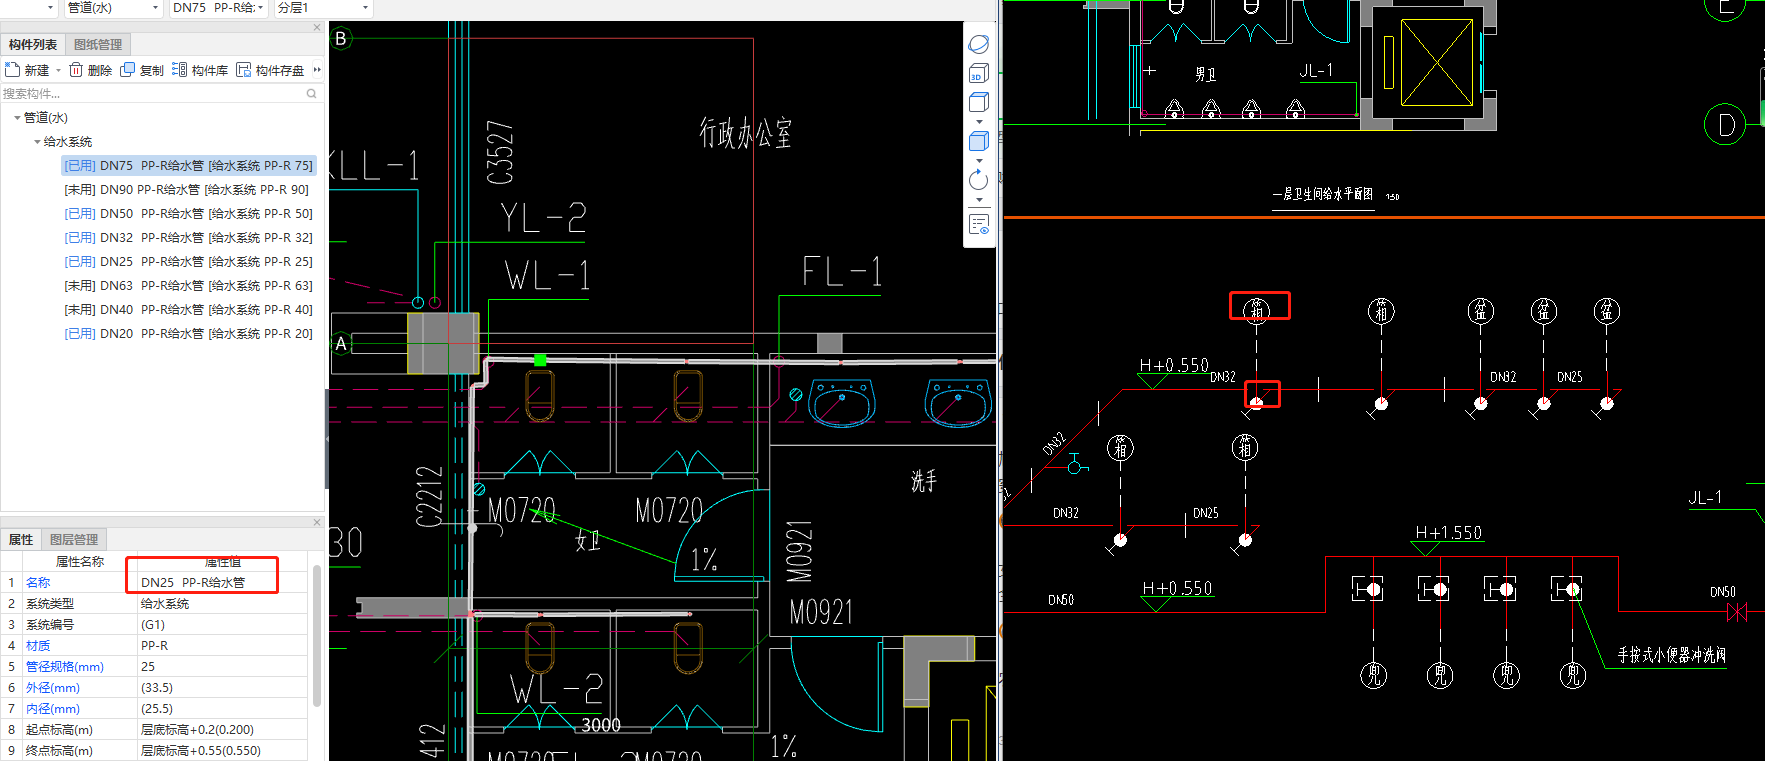
Task: Open dropdown under solid cube icon
Action: pyautogui.click(x=979, y=161)
